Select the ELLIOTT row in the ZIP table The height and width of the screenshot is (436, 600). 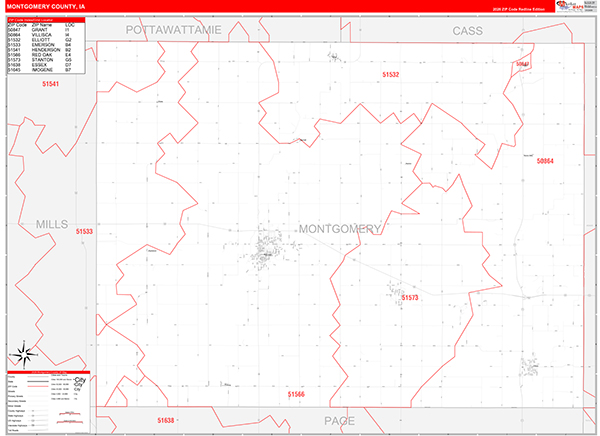click(x=40, y=40)
